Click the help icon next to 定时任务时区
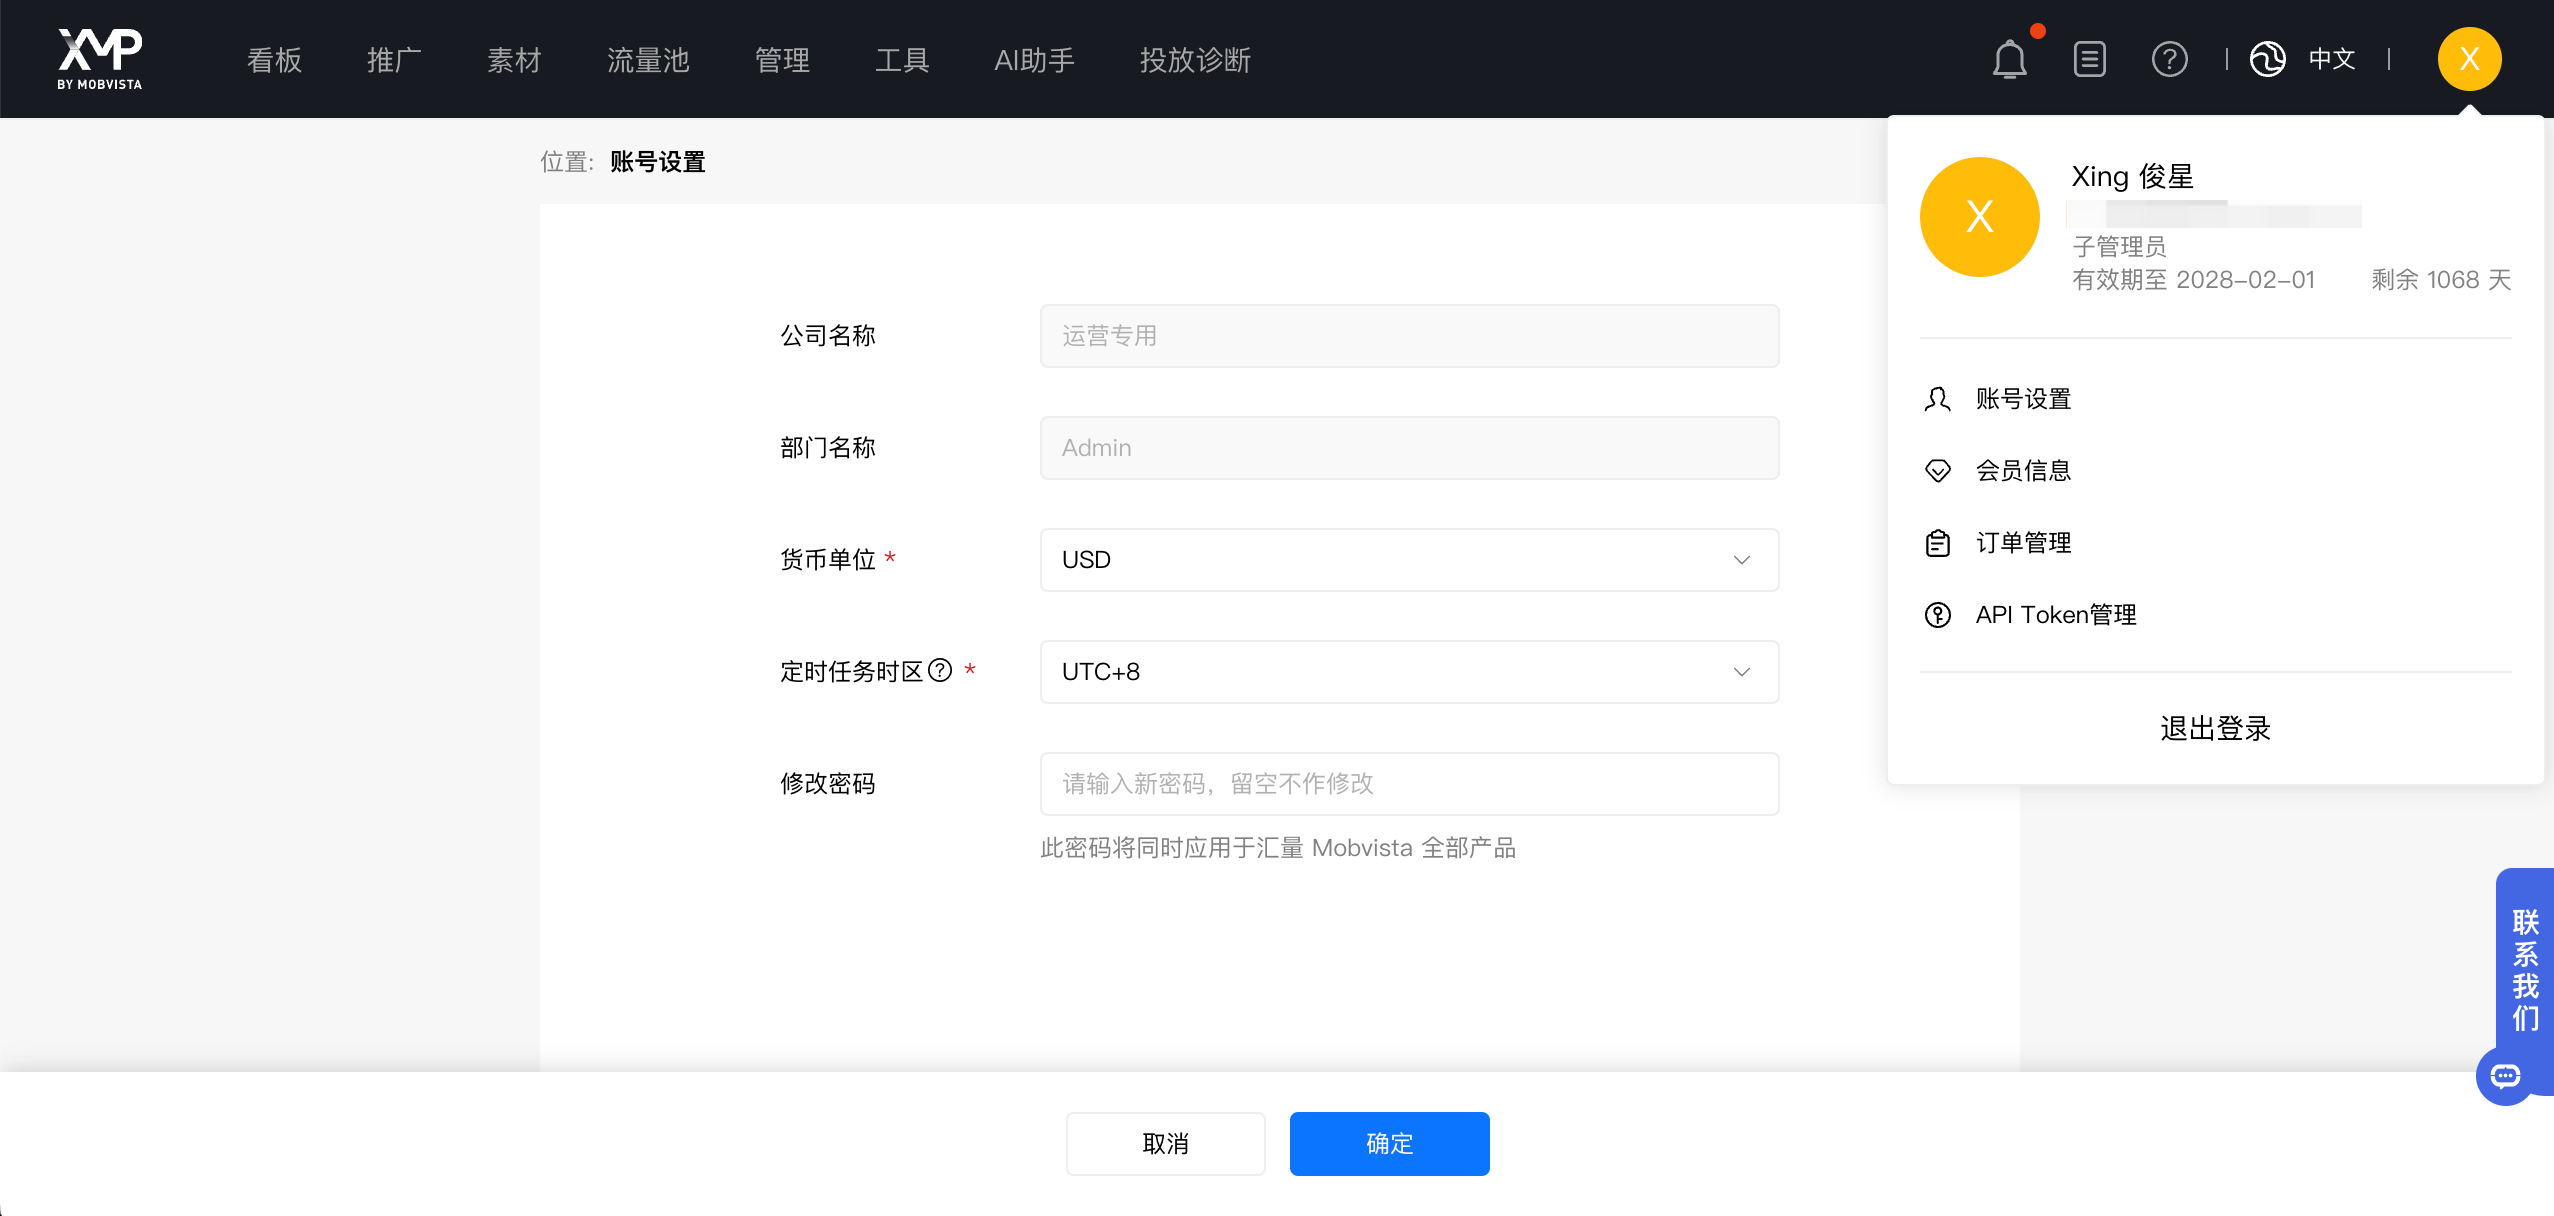The image size is (2554, 1216). 938,671
